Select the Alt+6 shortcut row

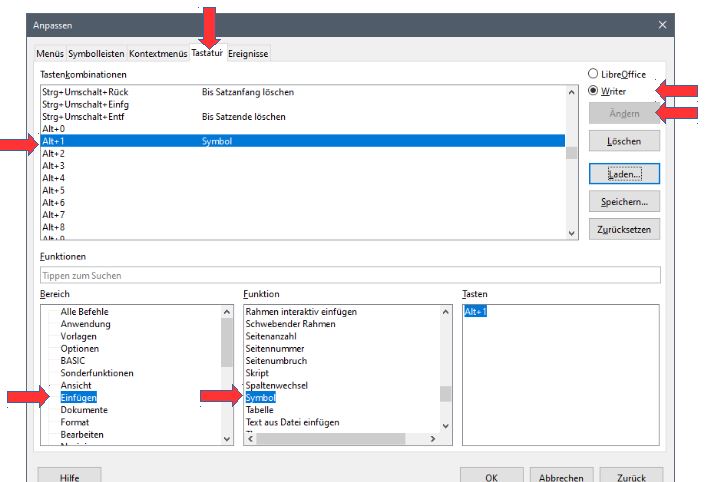pos(303,202)
